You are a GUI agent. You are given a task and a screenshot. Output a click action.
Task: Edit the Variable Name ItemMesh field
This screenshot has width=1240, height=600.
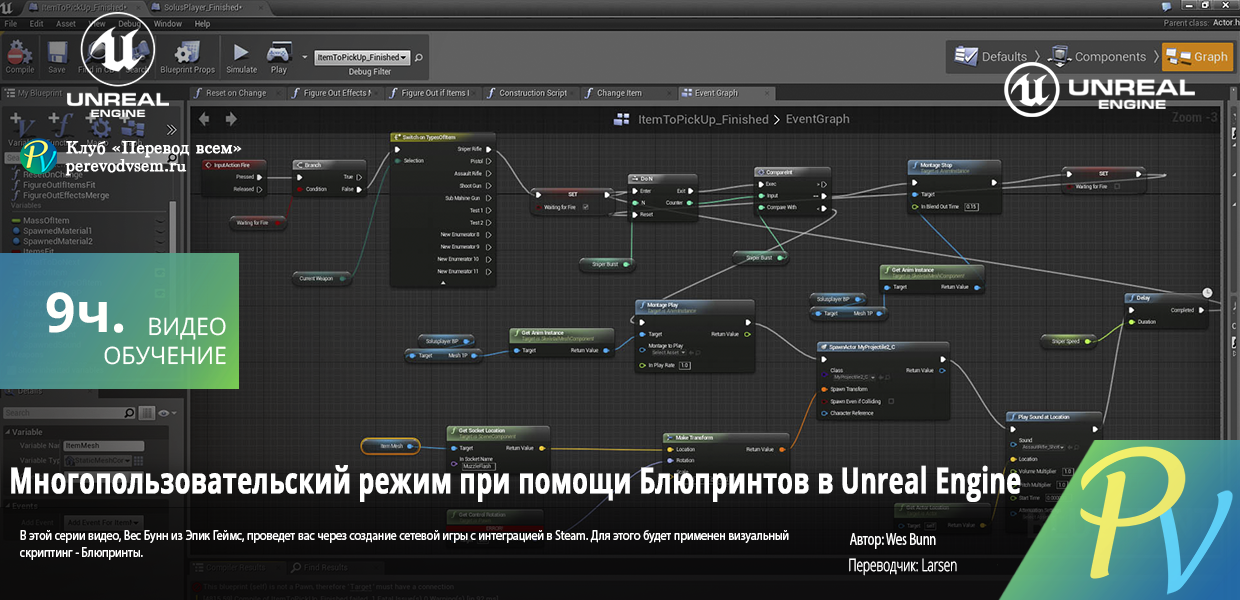point(106,446)
